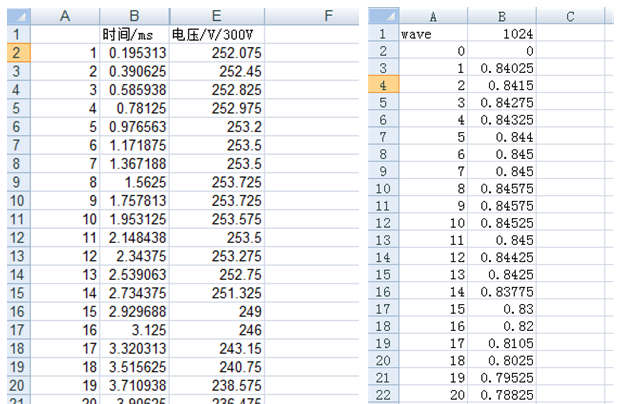Click cell with value 253.575
The height and width of the screenshot is (404, 622).
point(217,219)
